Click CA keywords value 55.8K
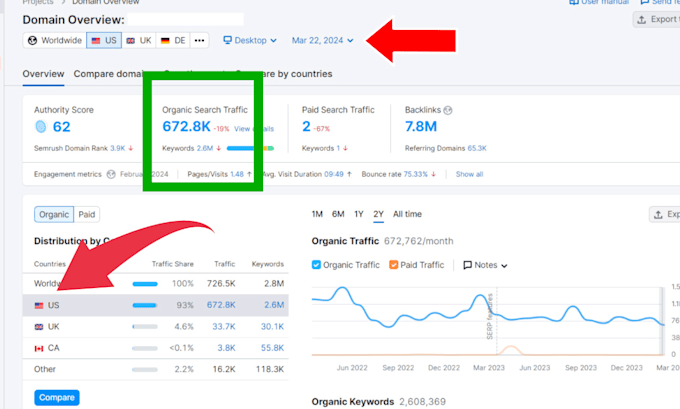680x409 pixels. point(272,348)
